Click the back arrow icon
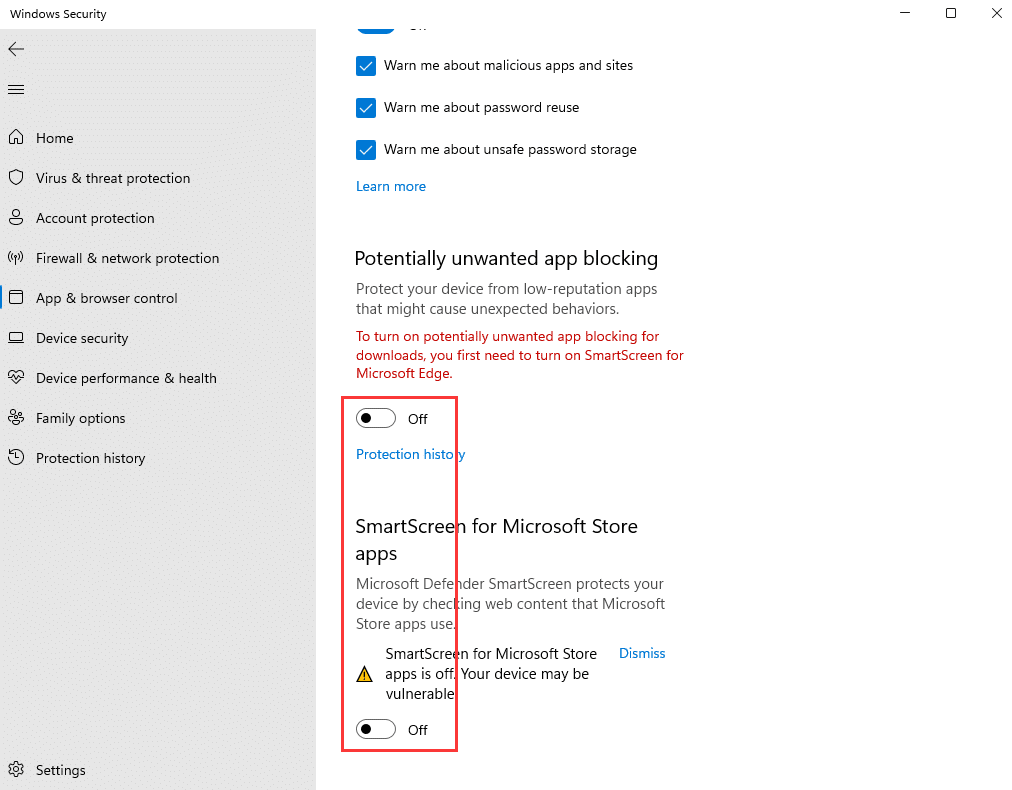1012x790 pixels. [16, 49]
